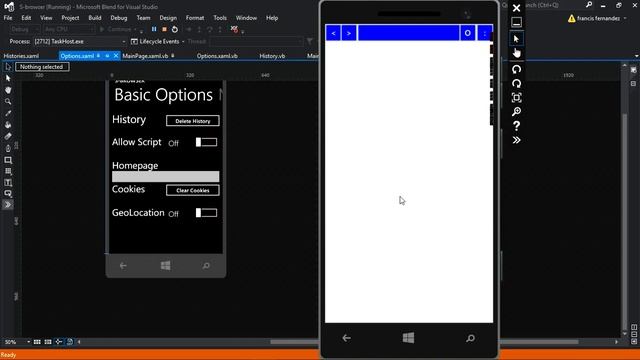
Task: Tap the phone browser refresh O button
Action: [x=468, y=33]
